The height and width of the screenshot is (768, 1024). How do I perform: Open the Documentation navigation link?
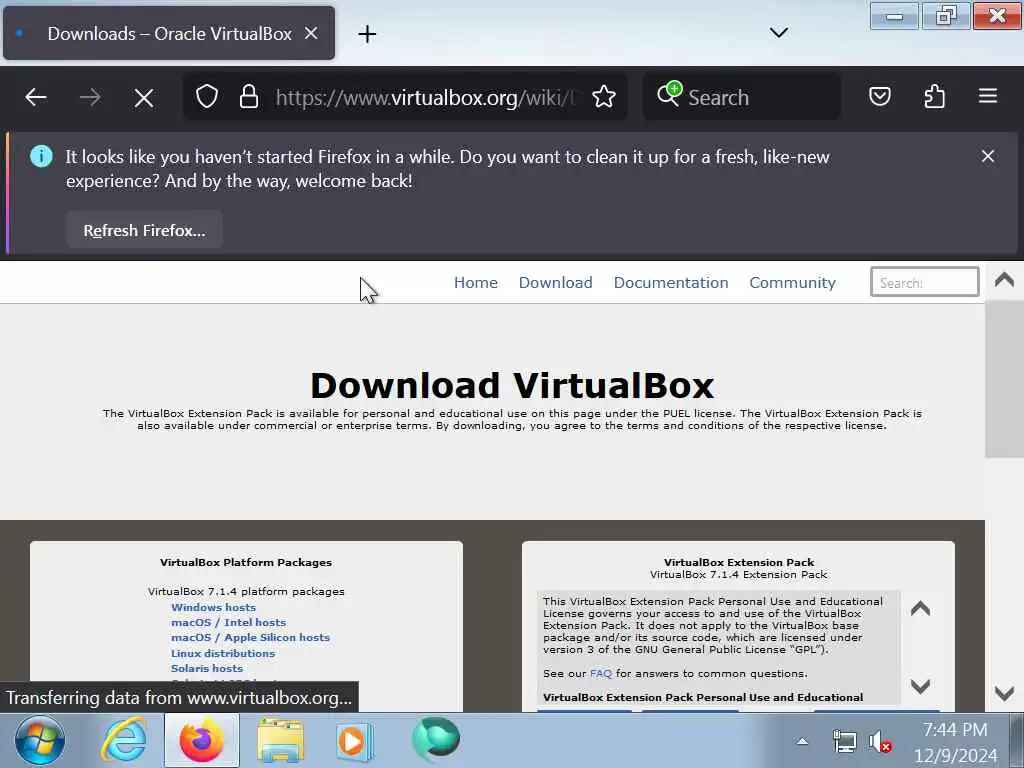671,283
